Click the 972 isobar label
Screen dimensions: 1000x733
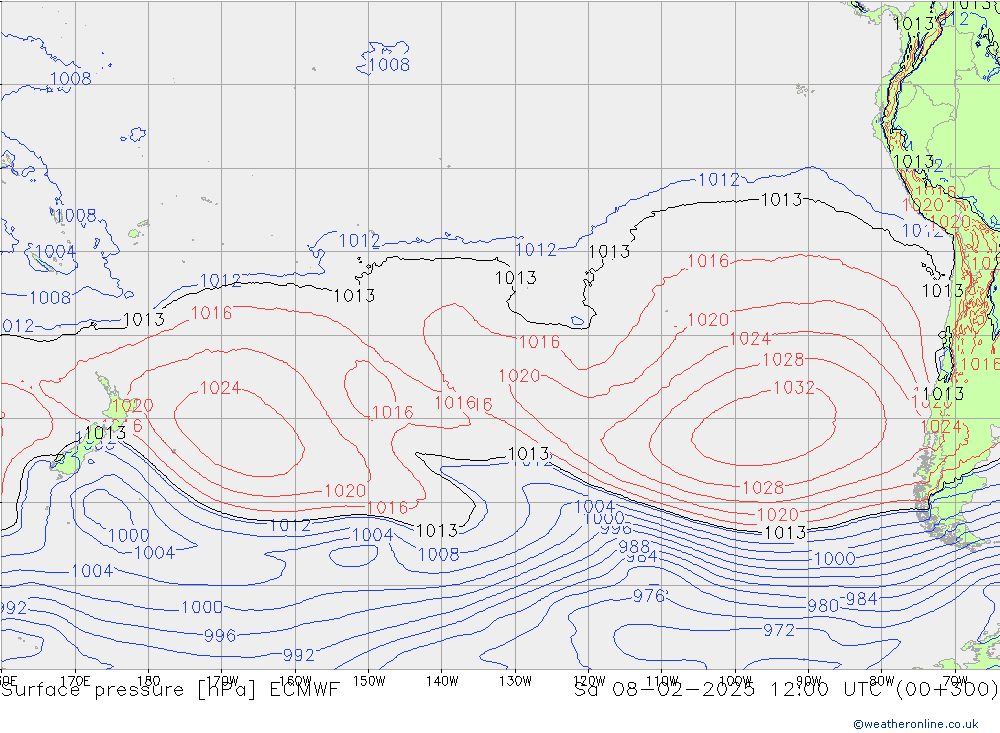click(x=779, y=630)
